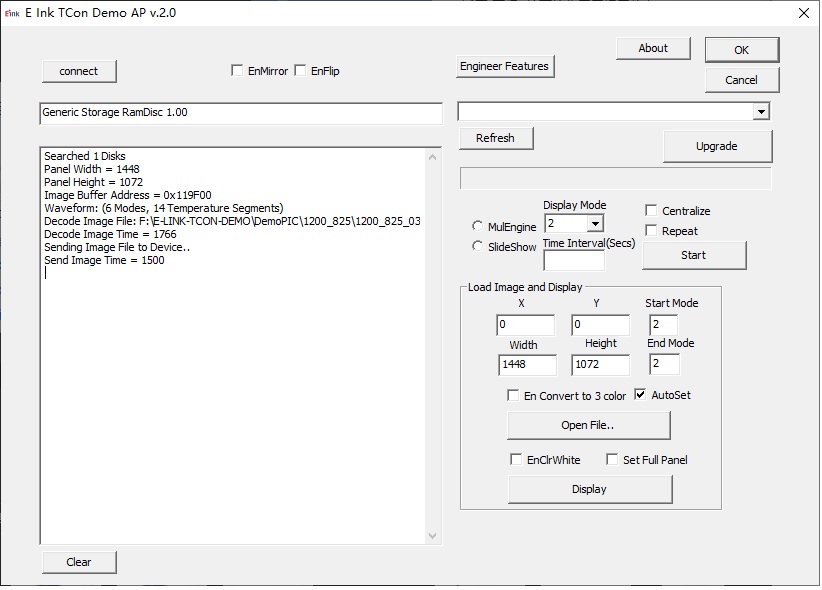Click the 'Send Image Time = 1500' line

(104, 261)
